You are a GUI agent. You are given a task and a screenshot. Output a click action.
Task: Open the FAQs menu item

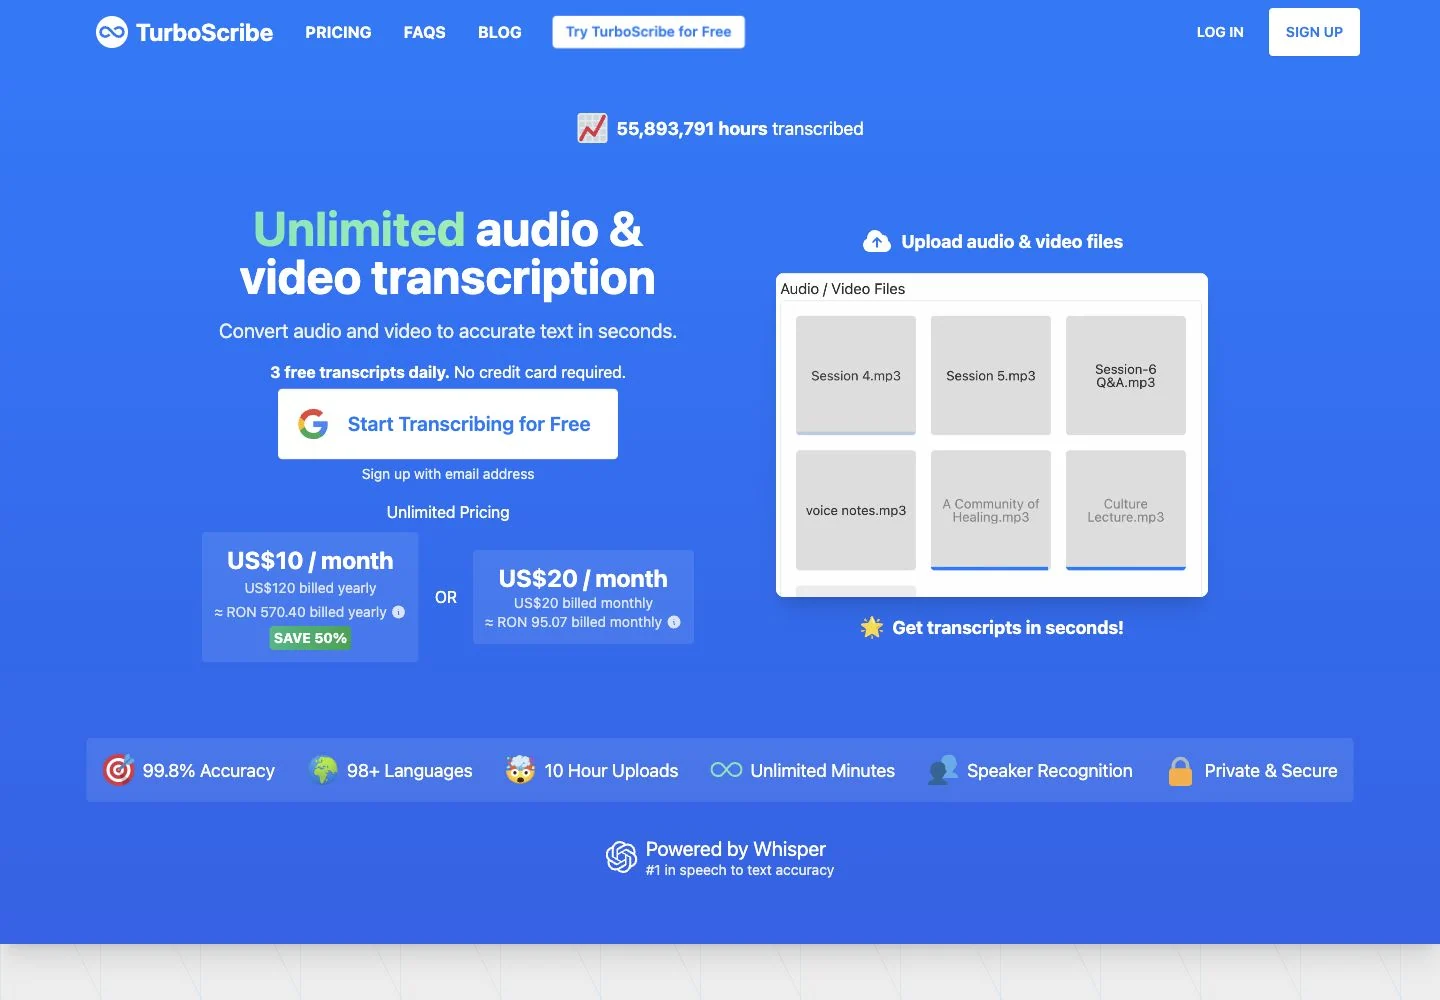(425, 32)
